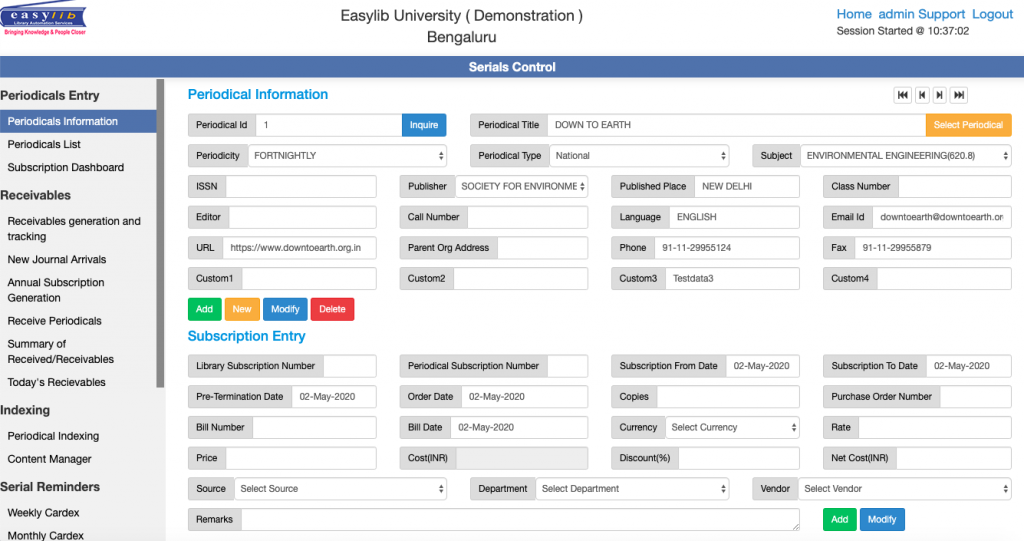Open Monthly Cardex in the sidebar

point(45,535)
